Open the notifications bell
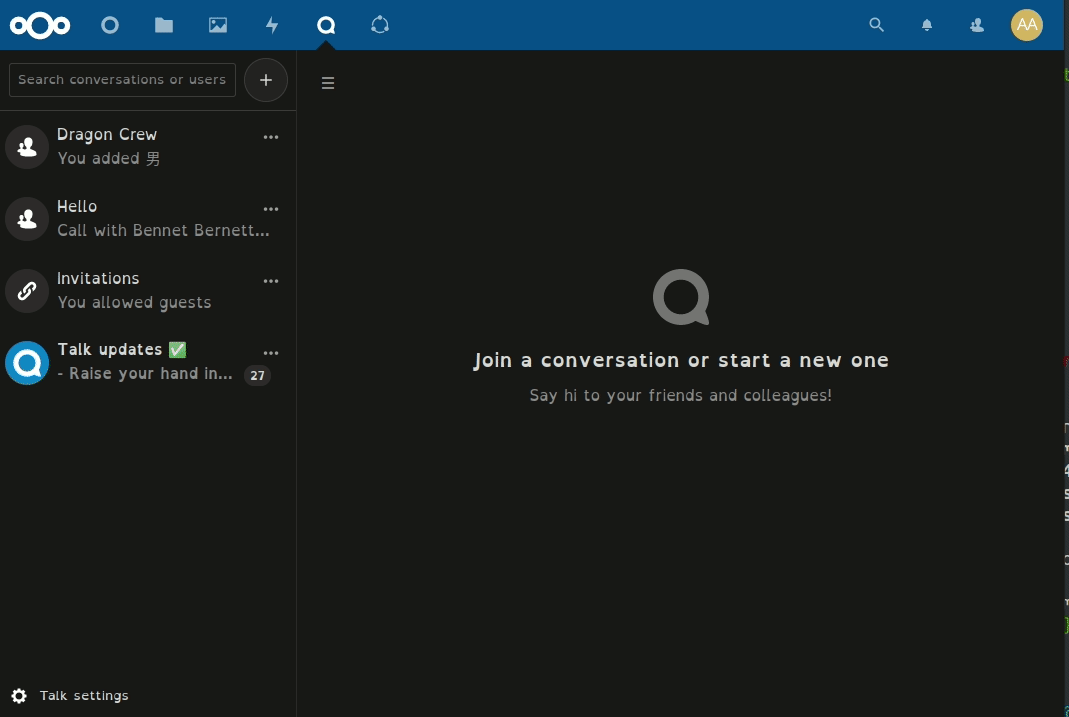This screenshot has height=717, width=1069. tap(927, 25)
